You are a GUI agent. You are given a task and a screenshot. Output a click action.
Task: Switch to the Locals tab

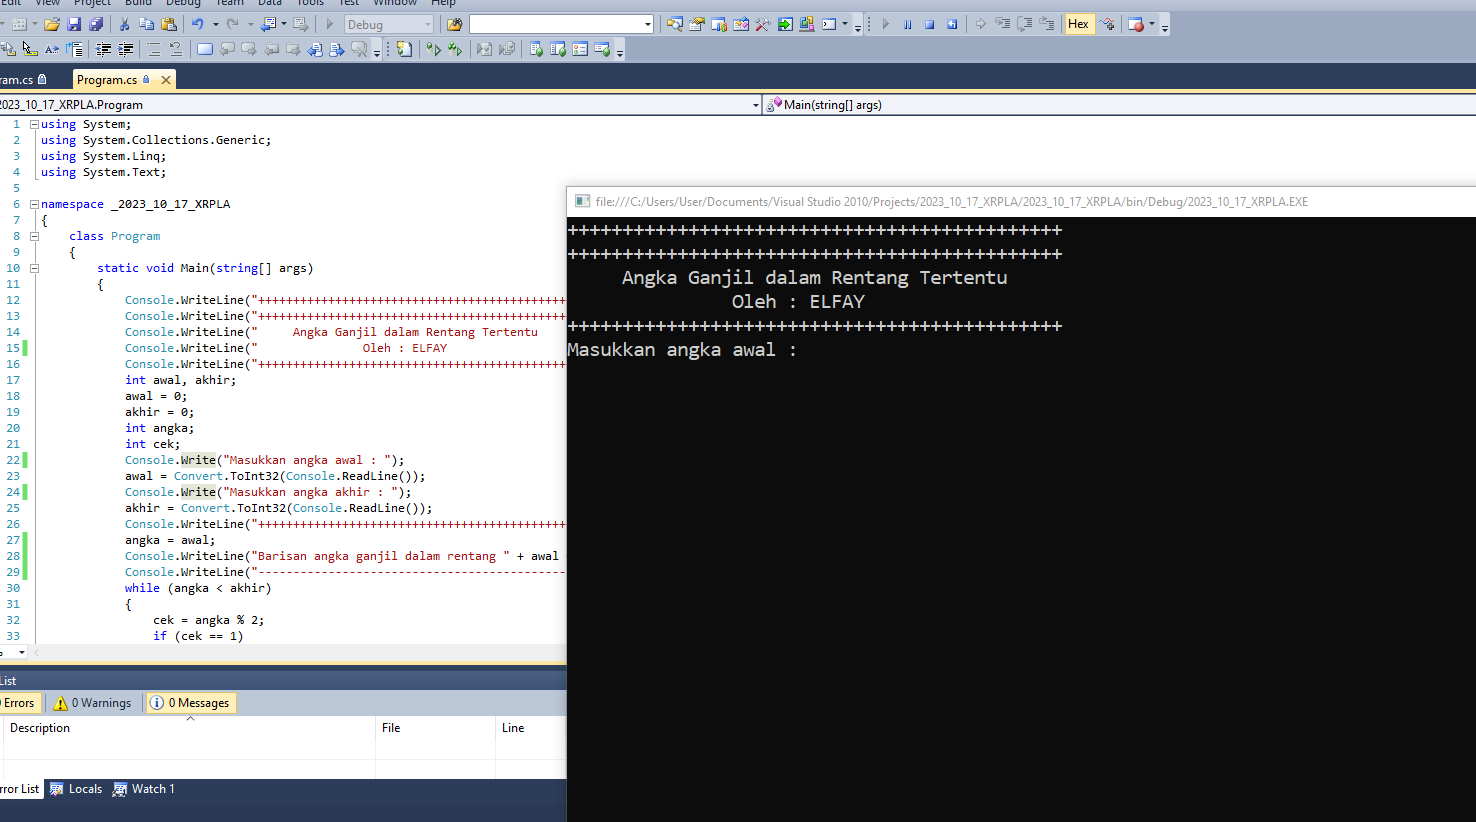(x=76, y=789)
